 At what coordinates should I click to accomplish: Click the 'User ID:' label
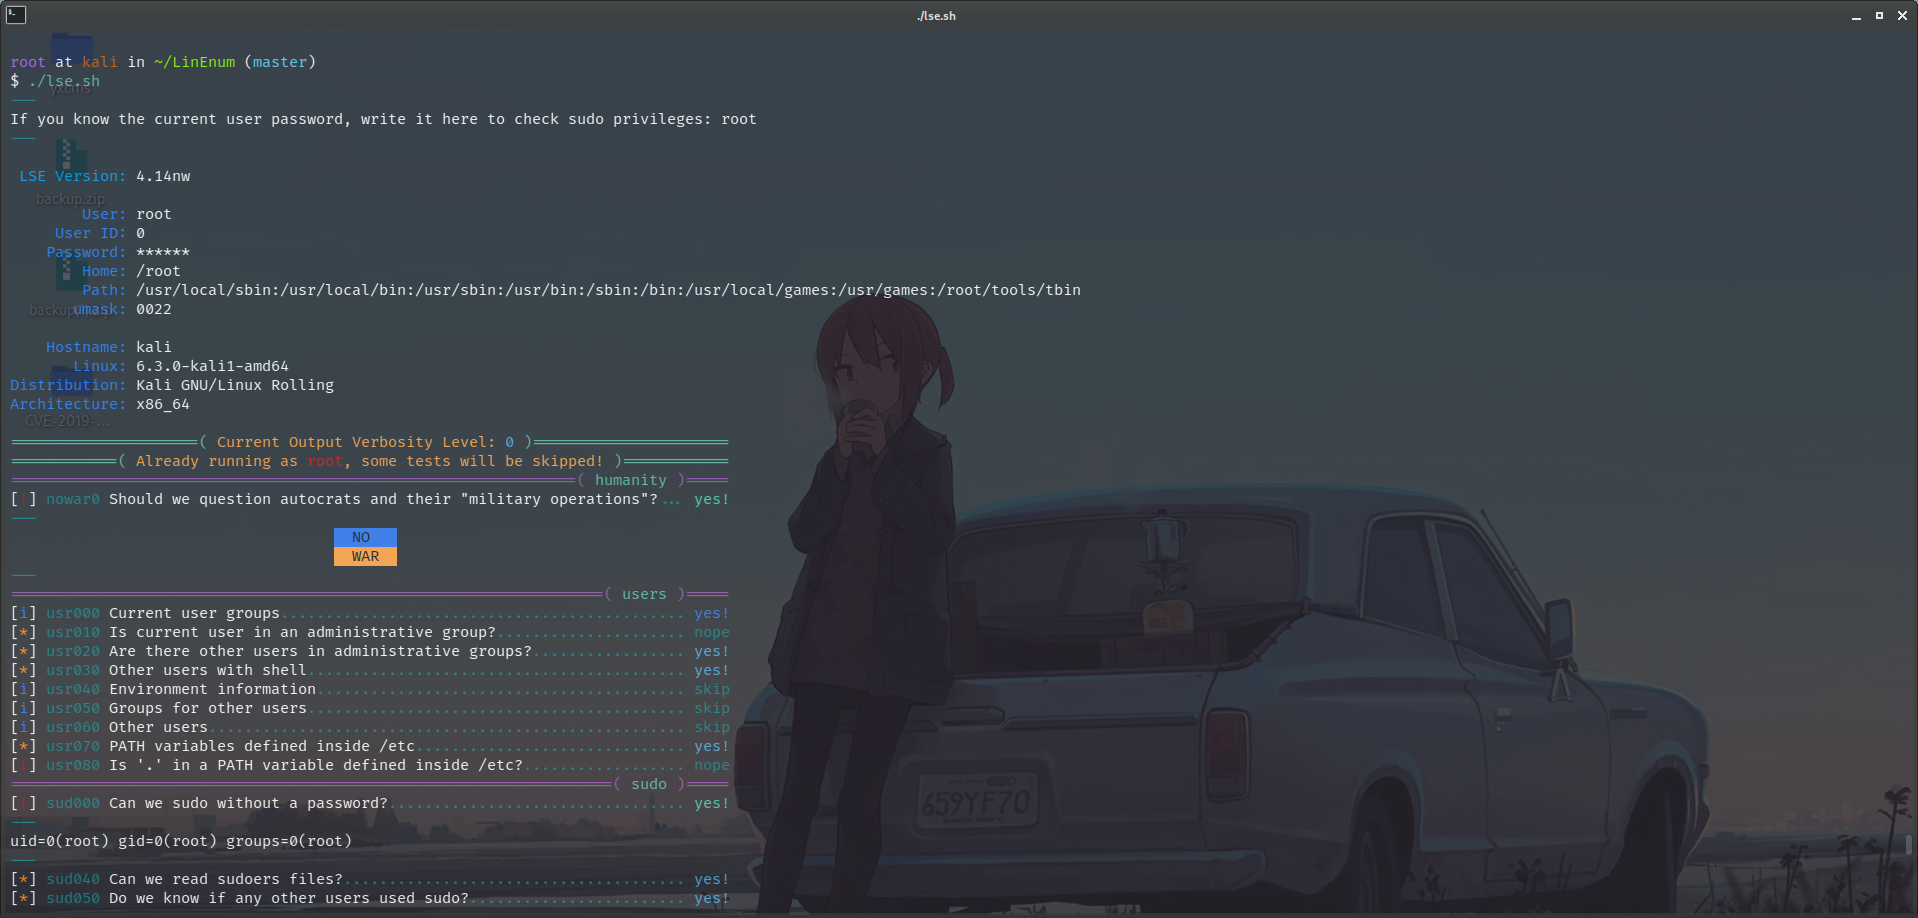point(91,233)
